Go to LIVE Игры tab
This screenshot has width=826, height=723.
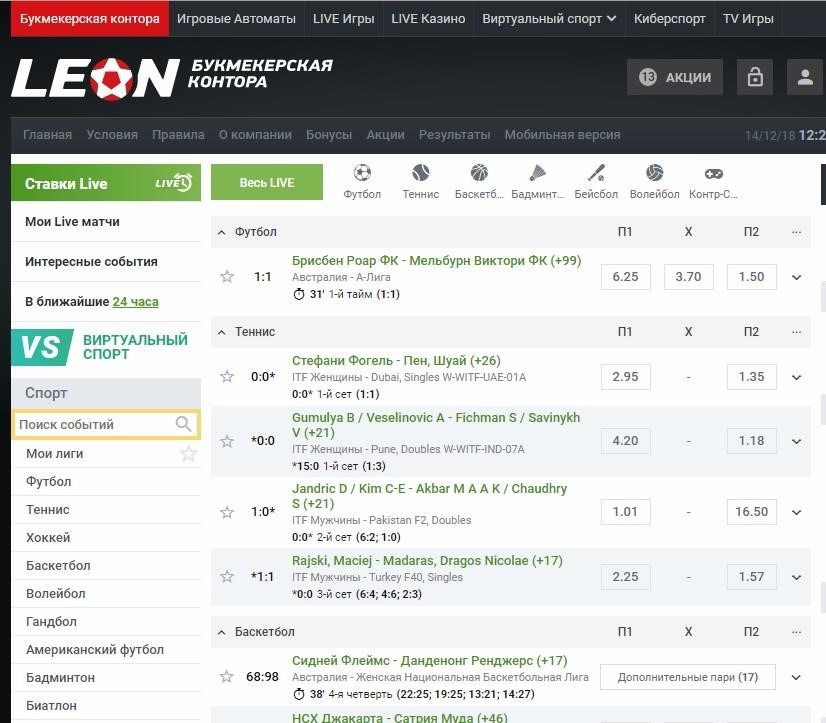tap(343, 18)
